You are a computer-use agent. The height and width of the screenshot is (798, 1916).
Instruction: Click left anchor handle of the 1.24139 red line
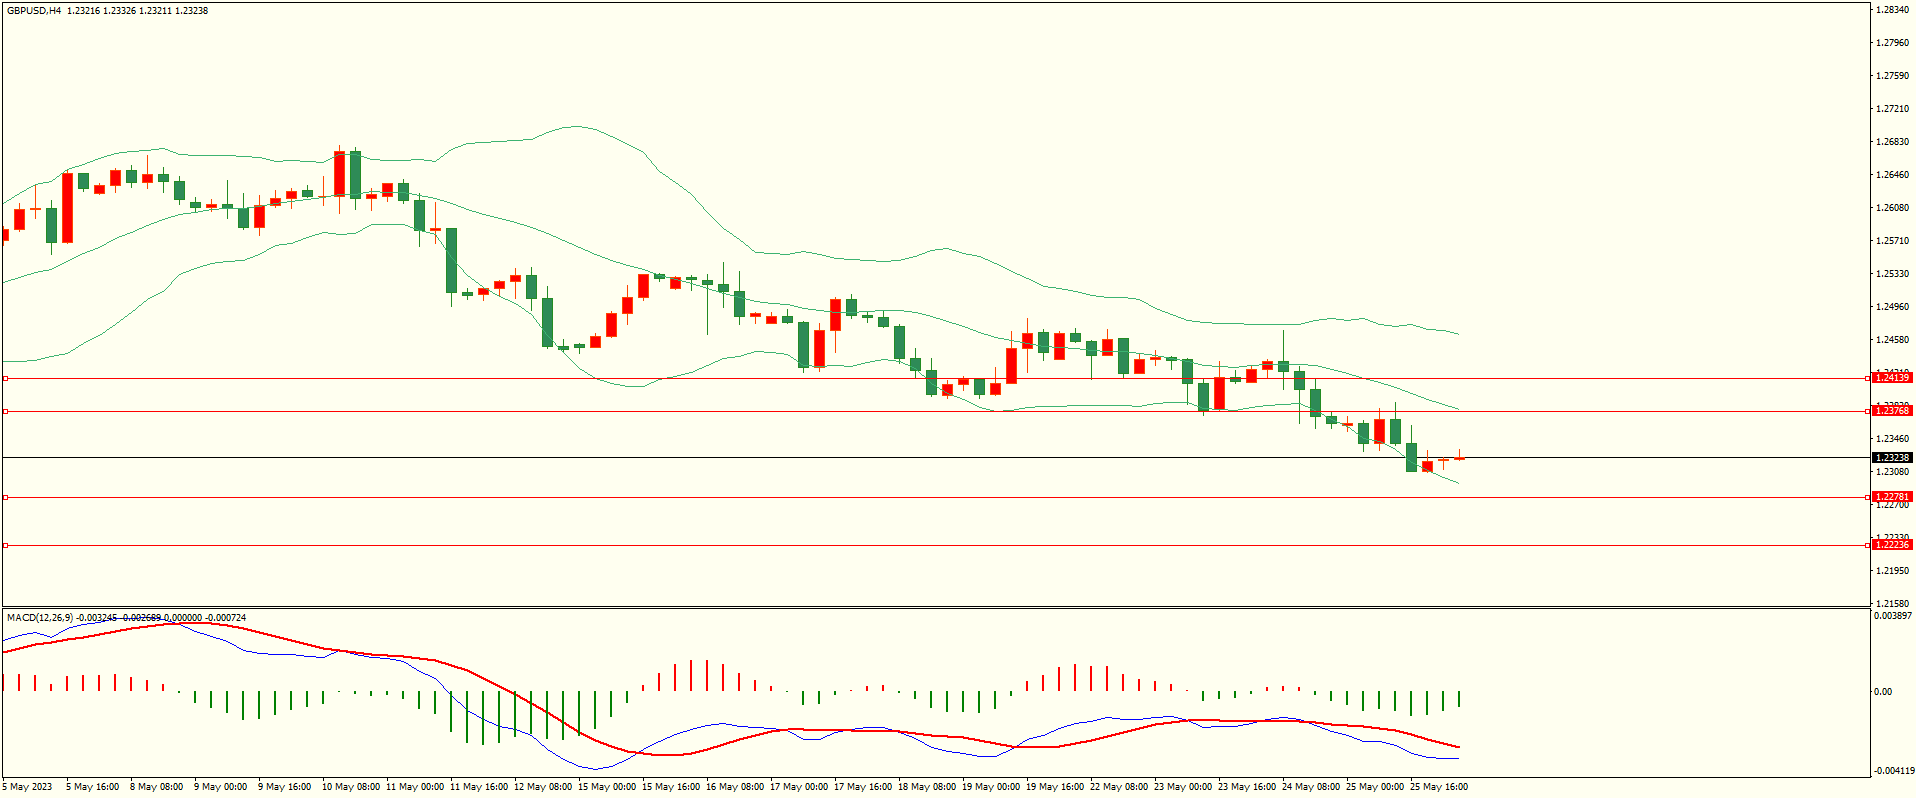tap(5, 379)
